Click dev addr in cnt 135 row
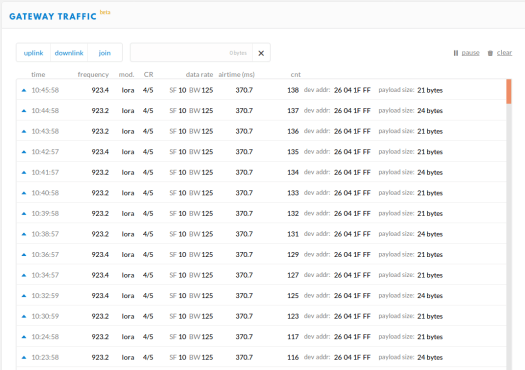Viewport: 525px width, 370px height. [337, 152]
